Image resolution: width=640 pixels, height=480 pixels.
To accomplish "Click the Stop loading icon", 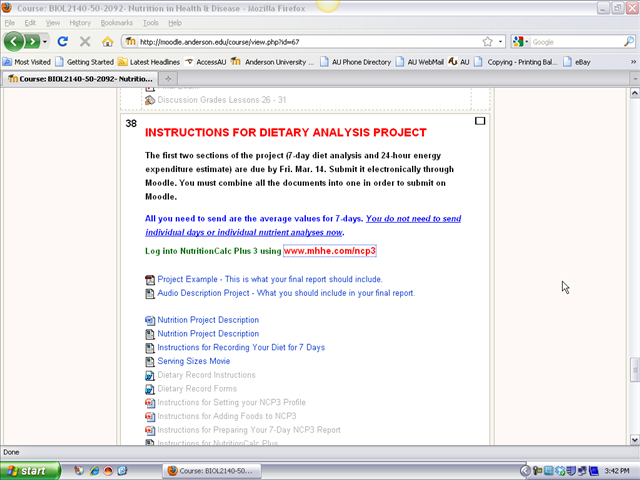I will tap(85, 42).
